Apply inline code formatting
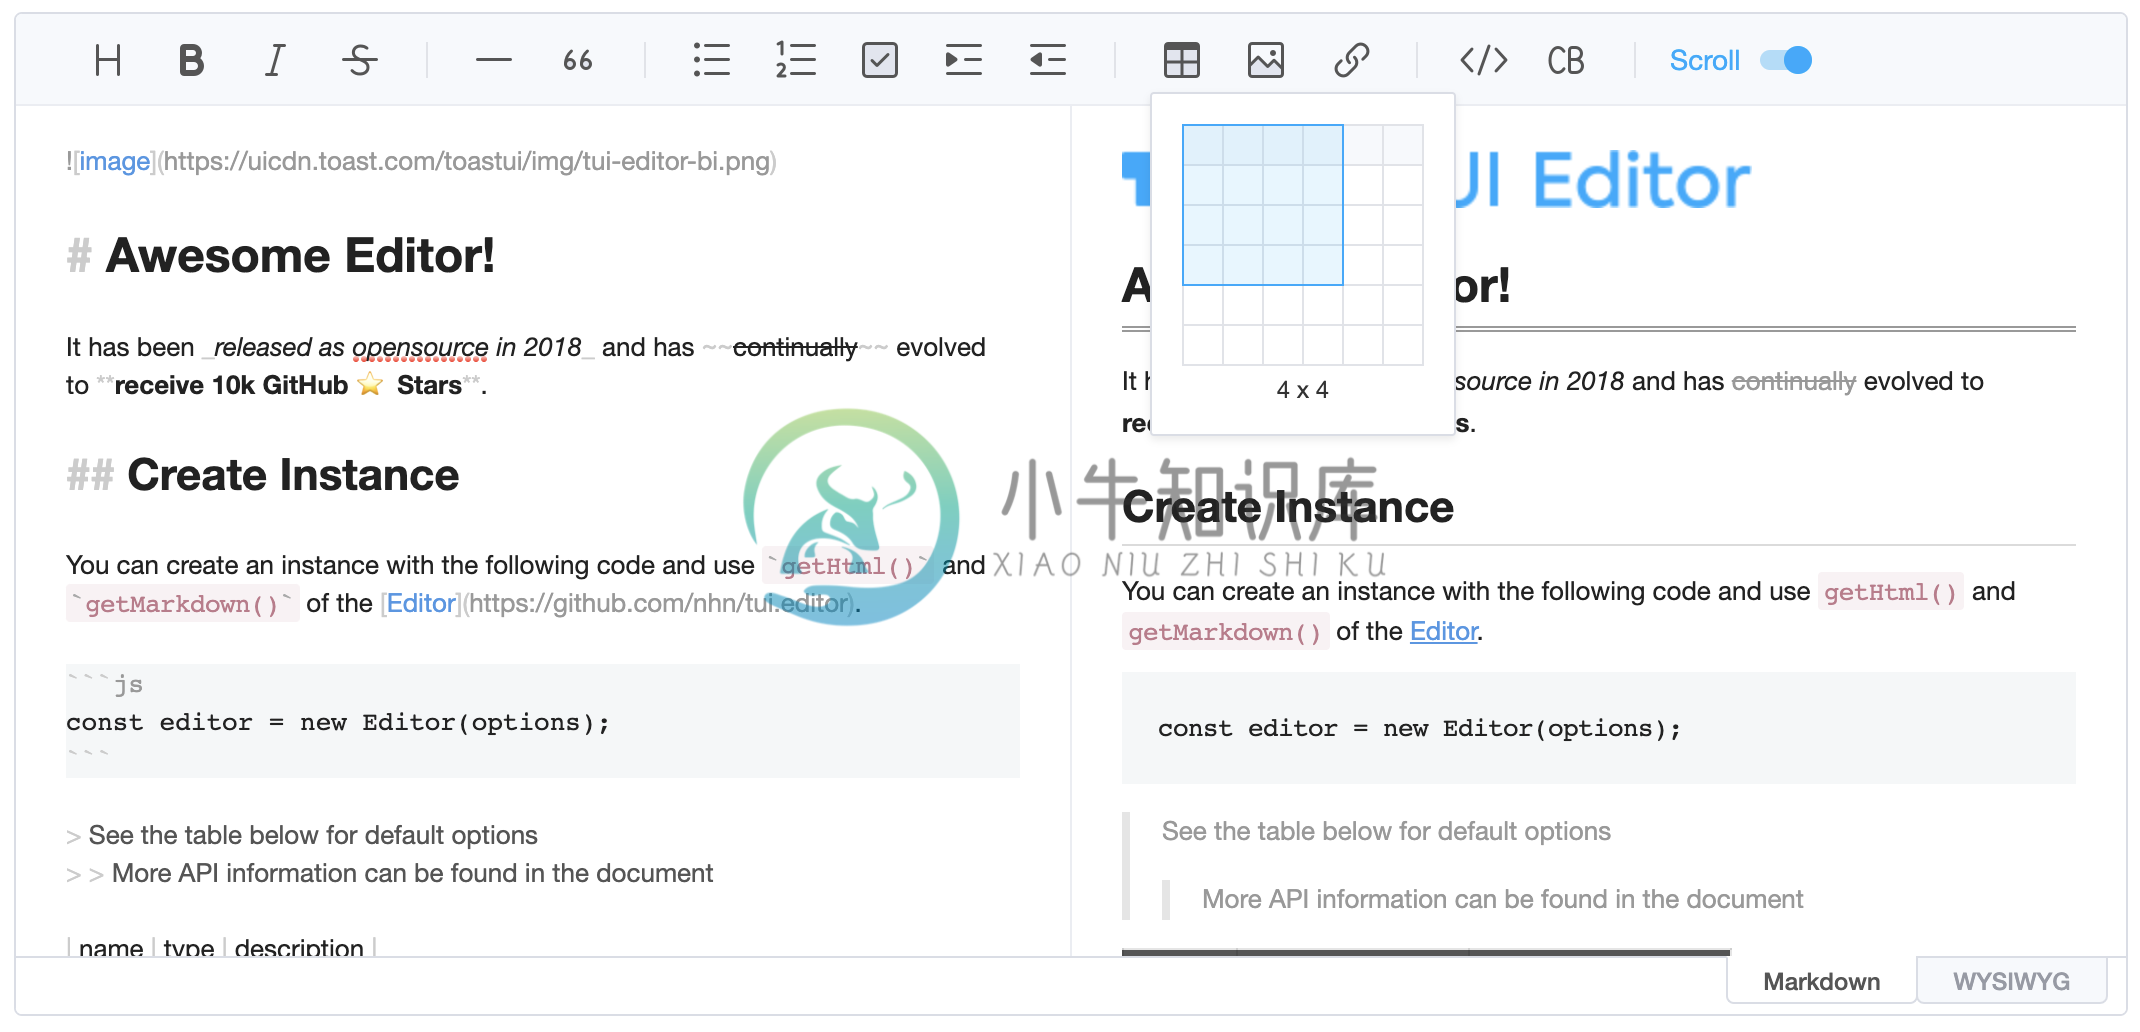2140x1032 pixels. [x=1484, y=61]
